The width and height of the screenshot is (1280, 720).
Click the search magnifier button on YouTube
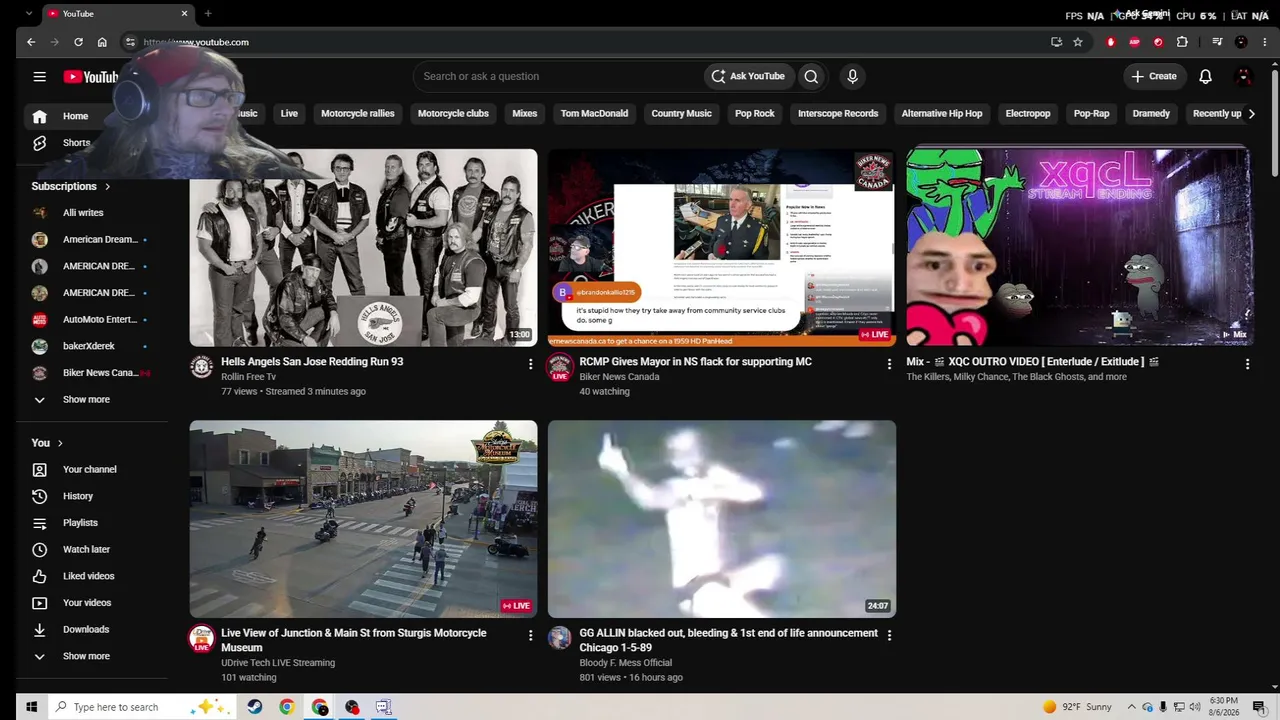point(811,76)
